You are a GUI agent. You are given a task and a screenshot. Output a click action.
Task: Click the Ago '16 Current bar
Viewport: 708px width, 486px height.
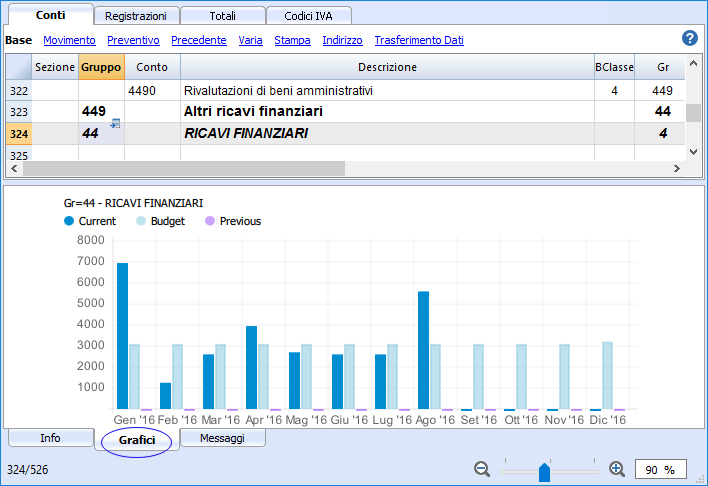point(424,350)
